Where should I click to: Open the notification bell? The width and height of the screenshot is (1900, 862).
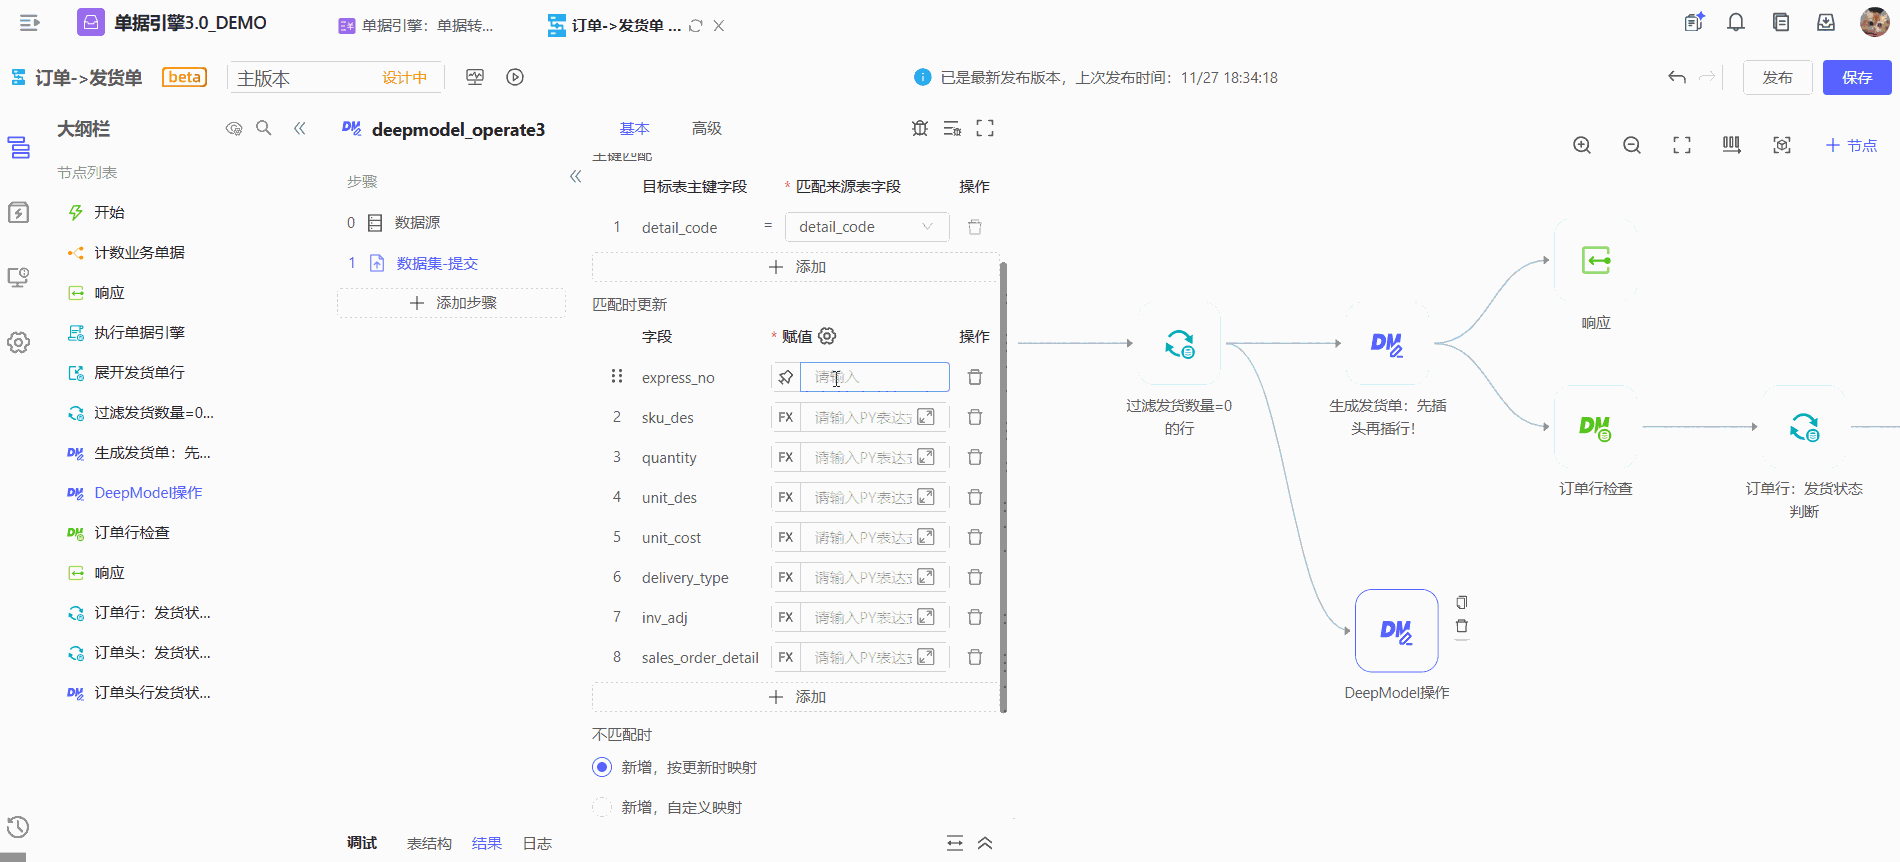tap(1736, 22)
